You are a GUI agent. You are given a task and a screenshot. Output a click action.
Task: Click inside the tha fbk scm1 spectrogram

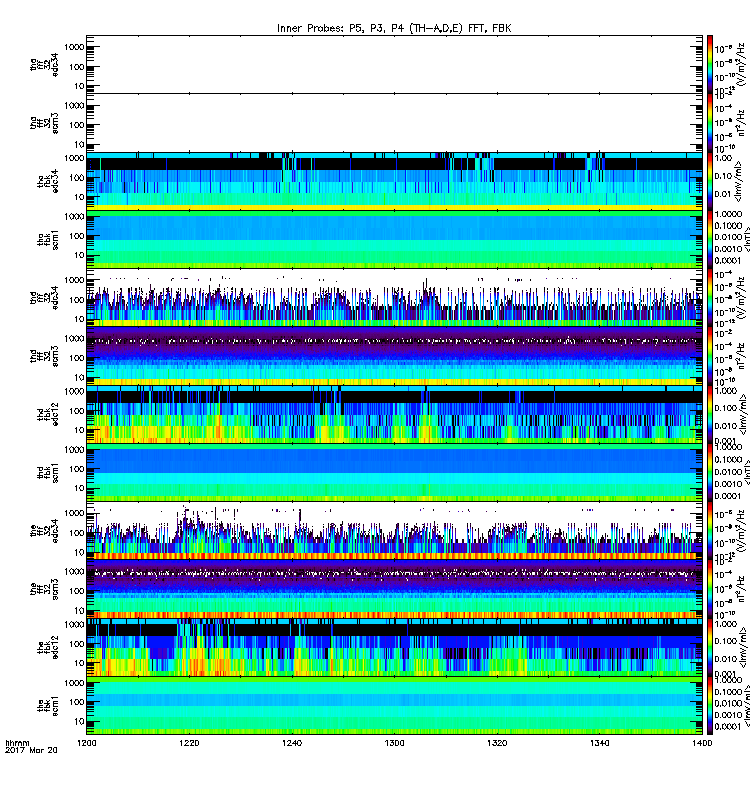point(394,239)
